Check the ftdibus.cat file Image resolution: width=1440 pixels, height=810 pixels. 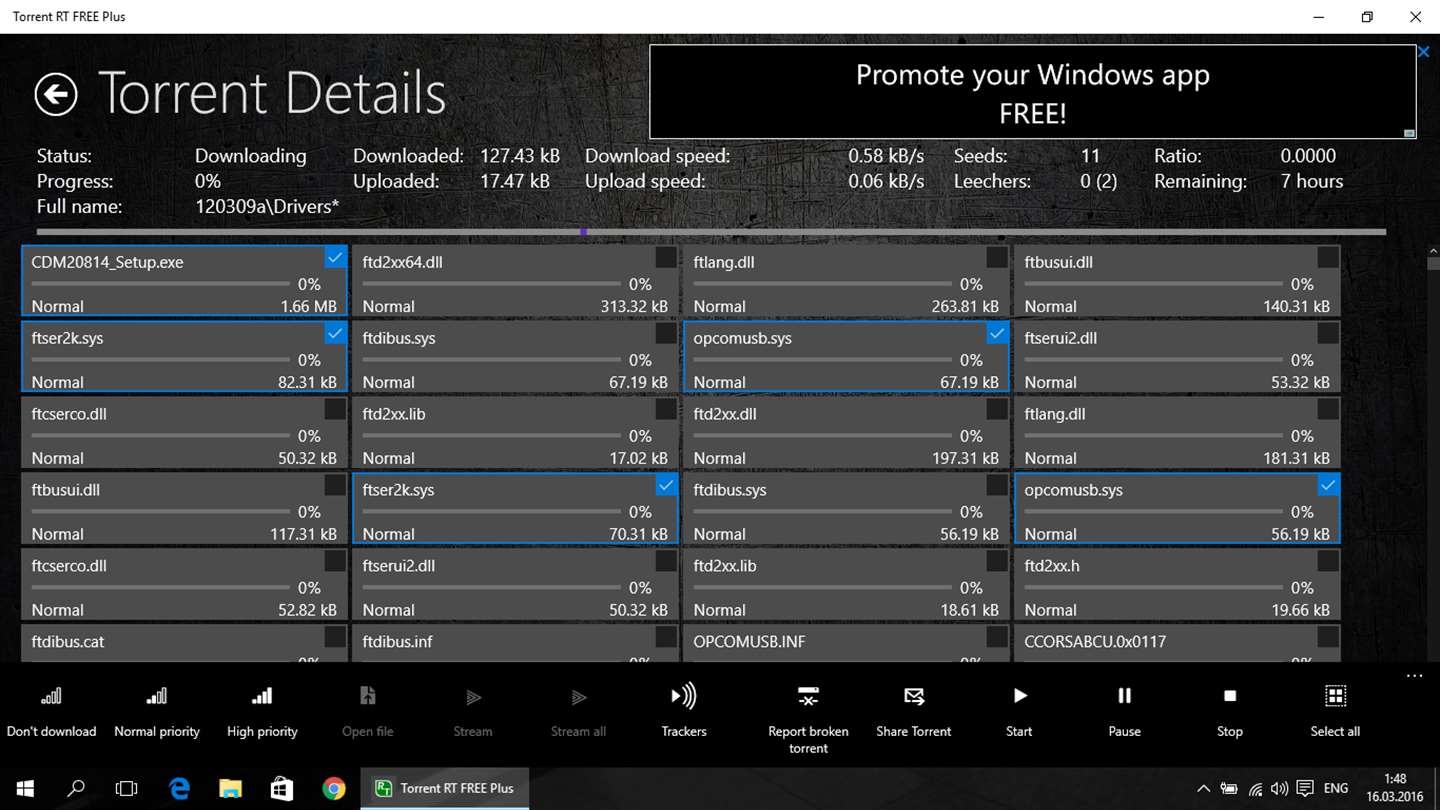(x=335, y=638)
